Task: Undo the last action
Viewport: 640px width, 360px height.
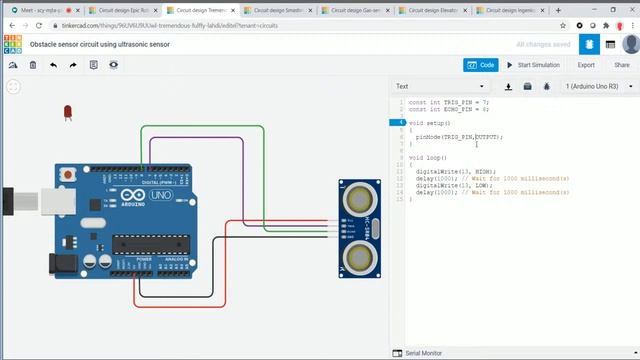Action: (53, 65)
